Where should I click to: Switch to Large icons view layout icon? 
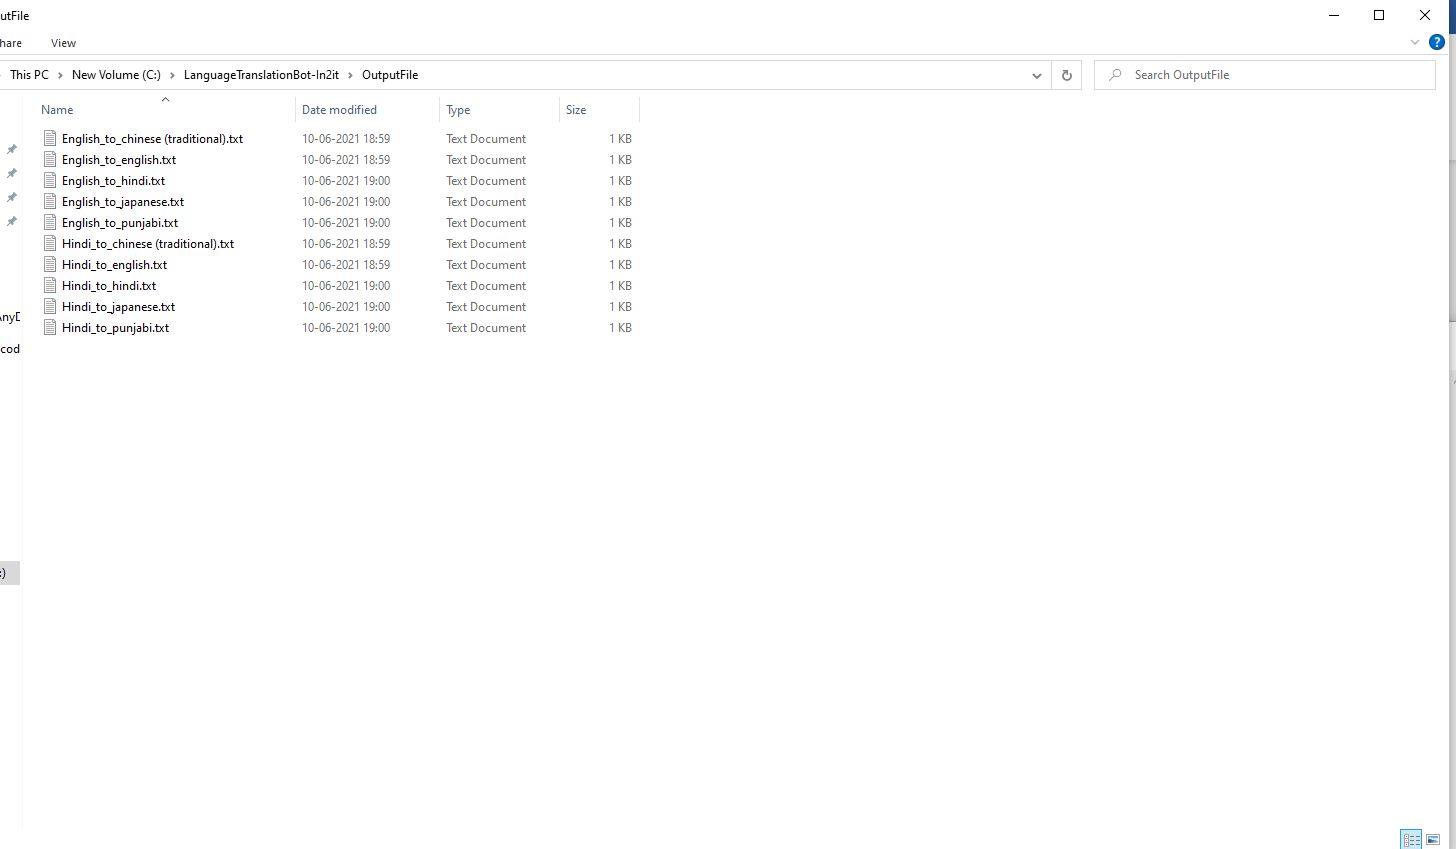[x=1433, y=839]
